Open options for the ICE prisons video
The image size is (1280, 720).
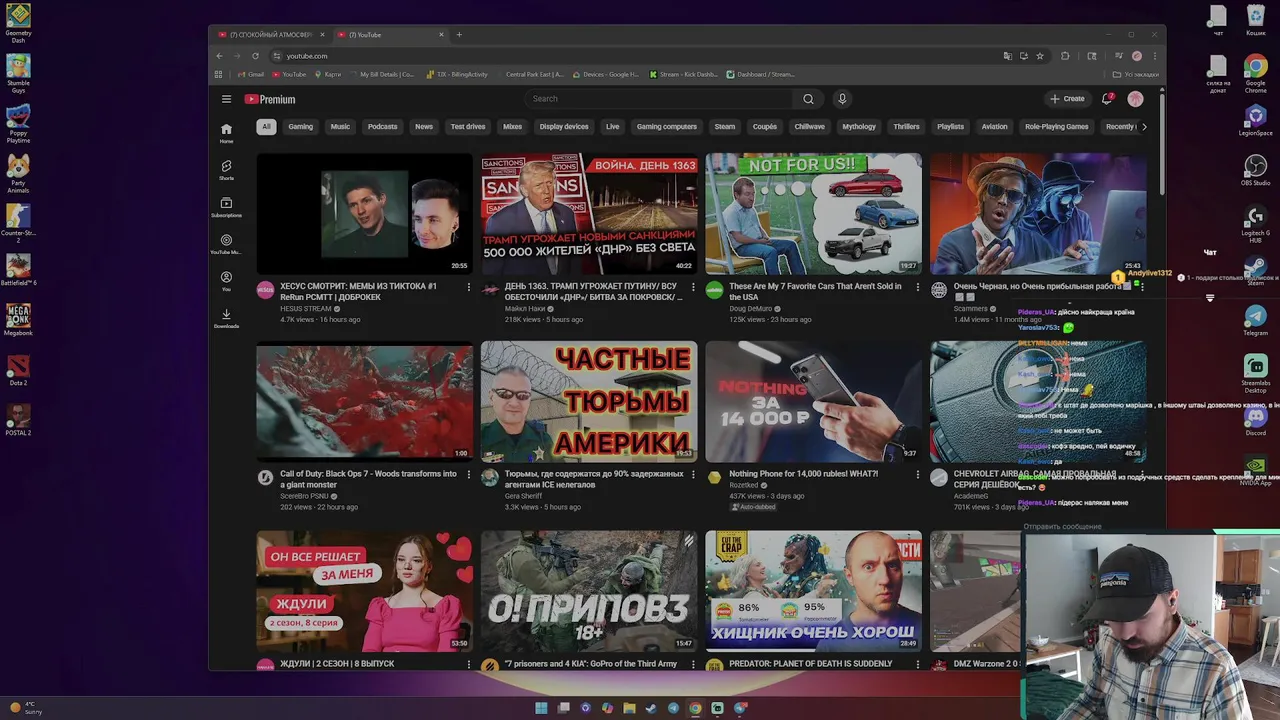tap(693, 475)
